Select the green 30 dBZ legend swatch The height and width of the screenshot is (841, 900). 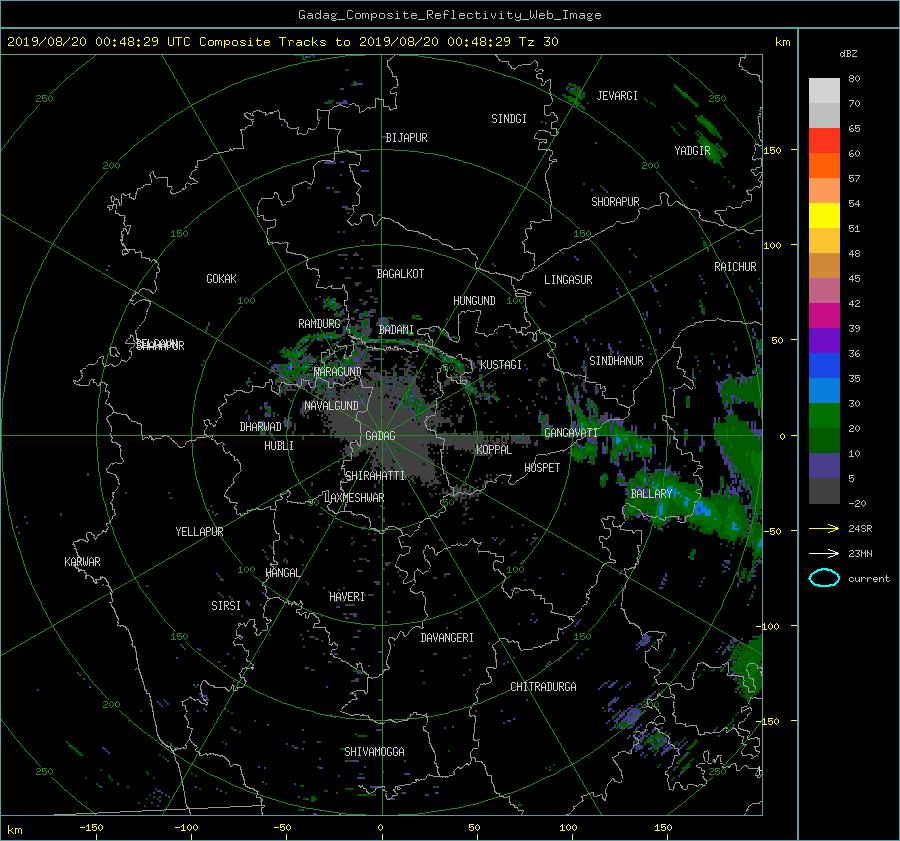[x=824, y=415]
